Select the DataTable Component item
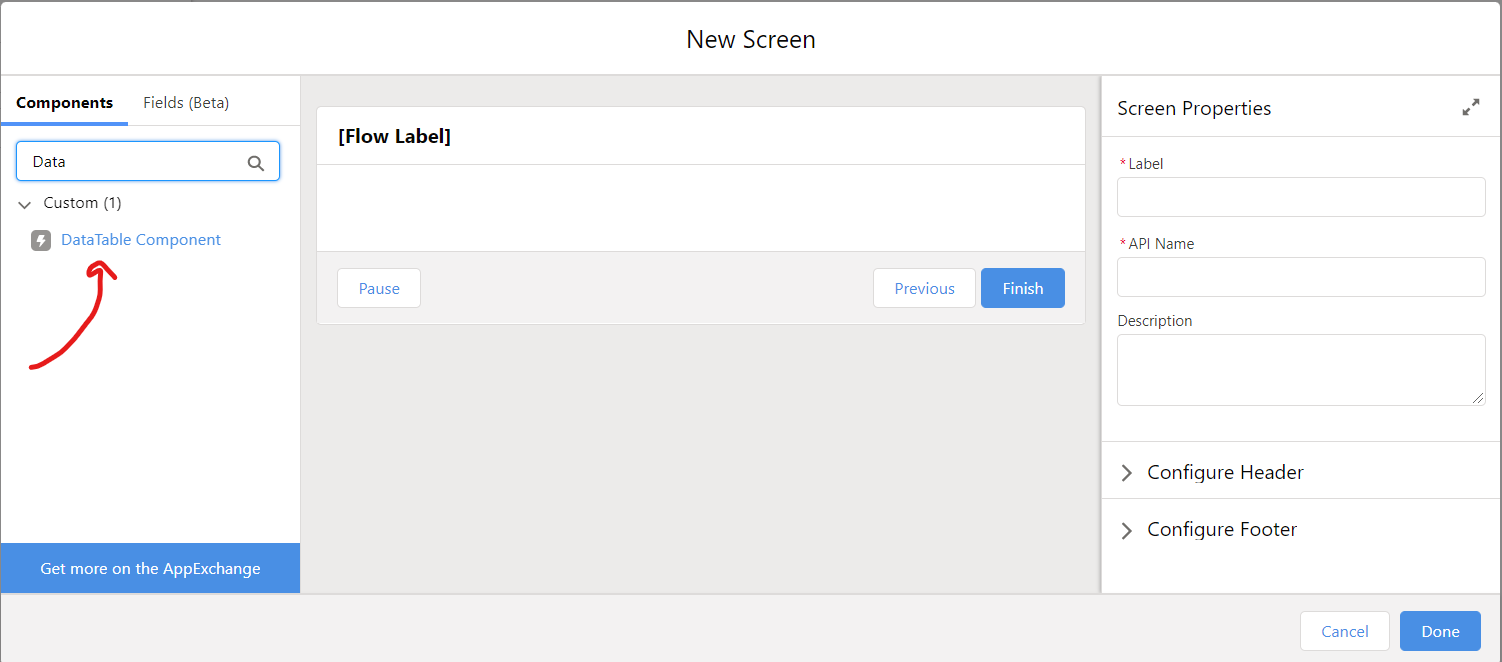The height and width of the screenshot is (662, 1502). pyautogui.click(x=141, y=240)
